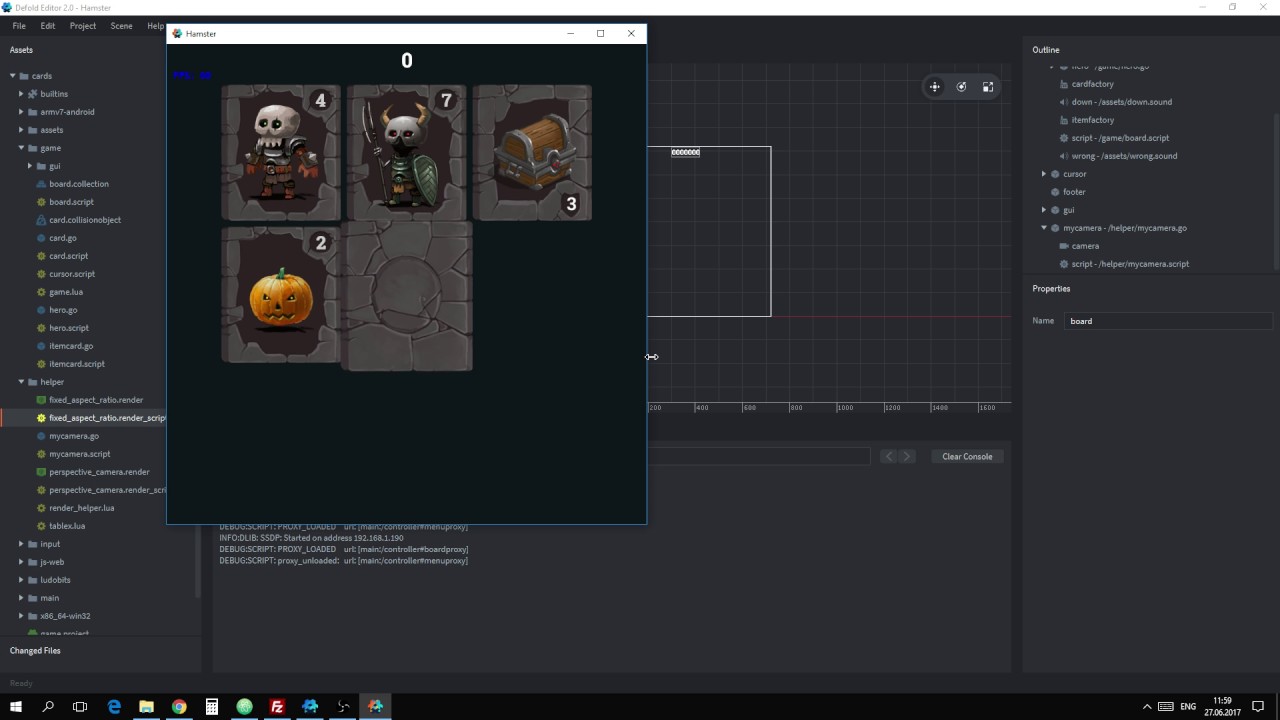The width and height of the screenshot is (1280, 720).
Task: Go to next console search result
Action: (x=907, y=457)
